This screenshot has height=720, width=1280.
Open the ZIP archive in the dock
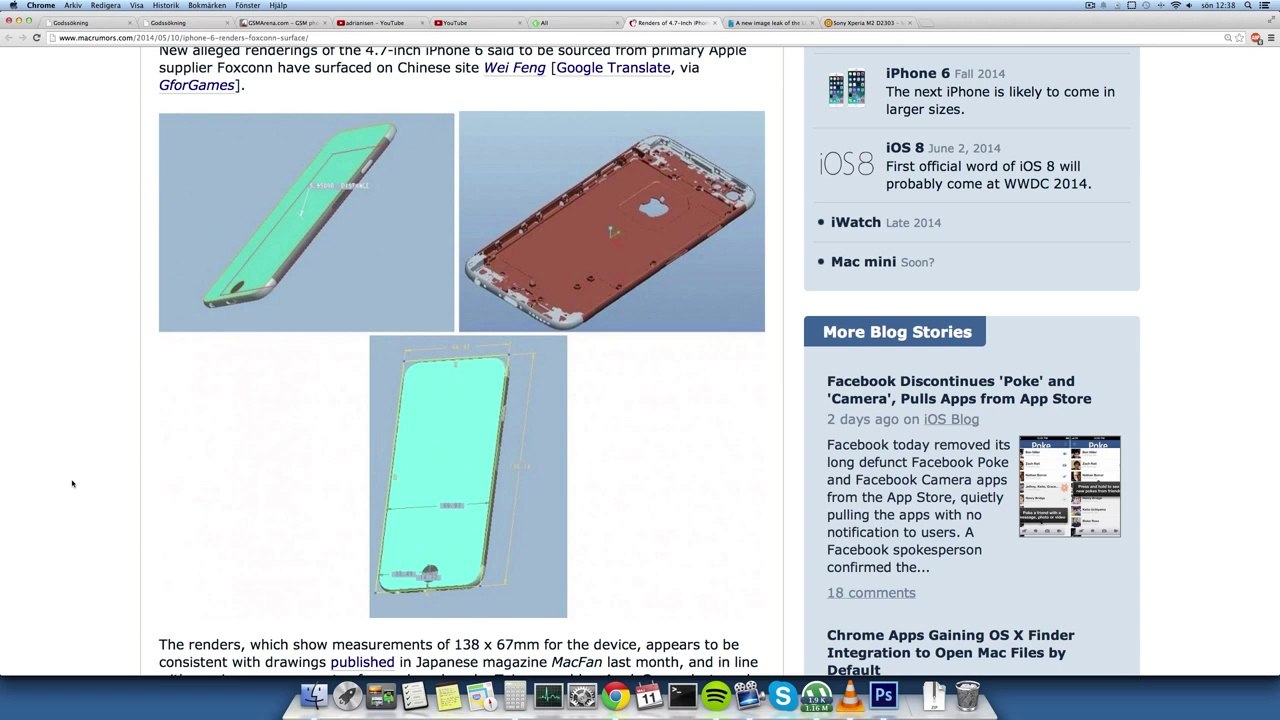click(x=934, y=695)
